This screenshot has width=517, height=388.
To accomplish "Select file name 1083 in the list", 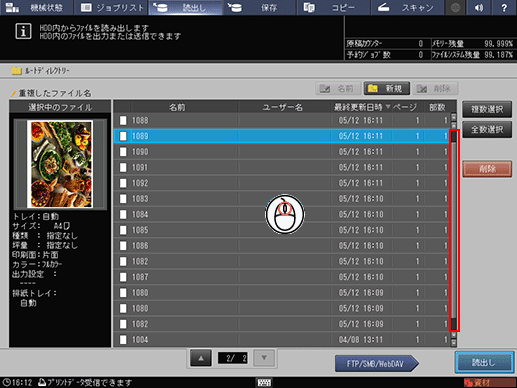I will pyautogui.click(x=140, y=199).
